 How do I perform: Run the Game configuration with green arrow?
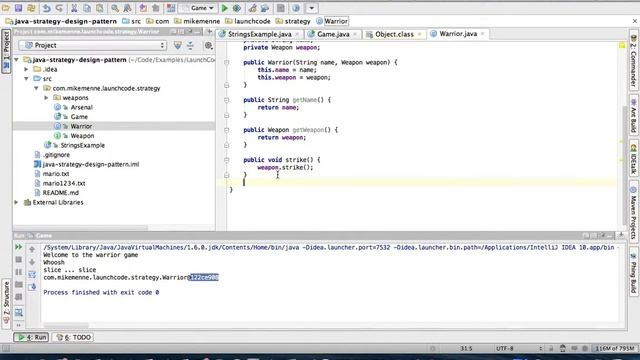224,8
